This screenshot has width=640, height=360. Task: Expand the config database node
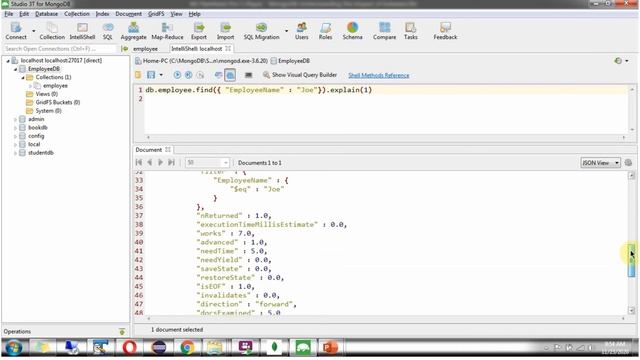click(x=16, y=136)
